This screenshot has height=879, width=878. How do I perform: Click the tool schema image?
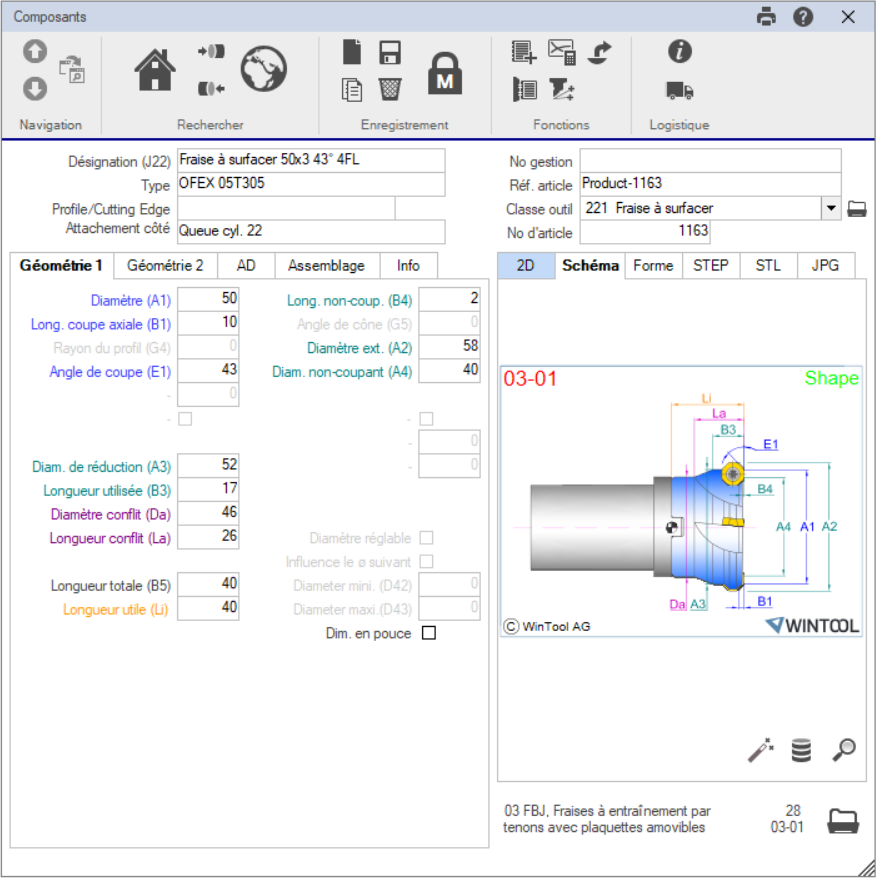[680, 502]
